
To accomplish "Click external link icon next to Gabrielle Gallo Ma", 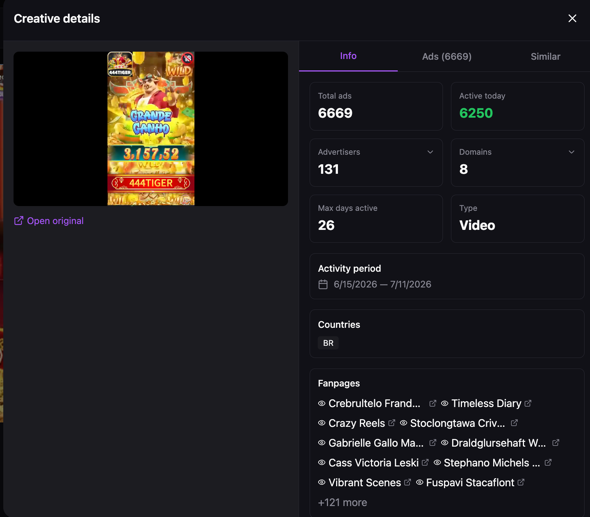I will click(x=432, y=443).
